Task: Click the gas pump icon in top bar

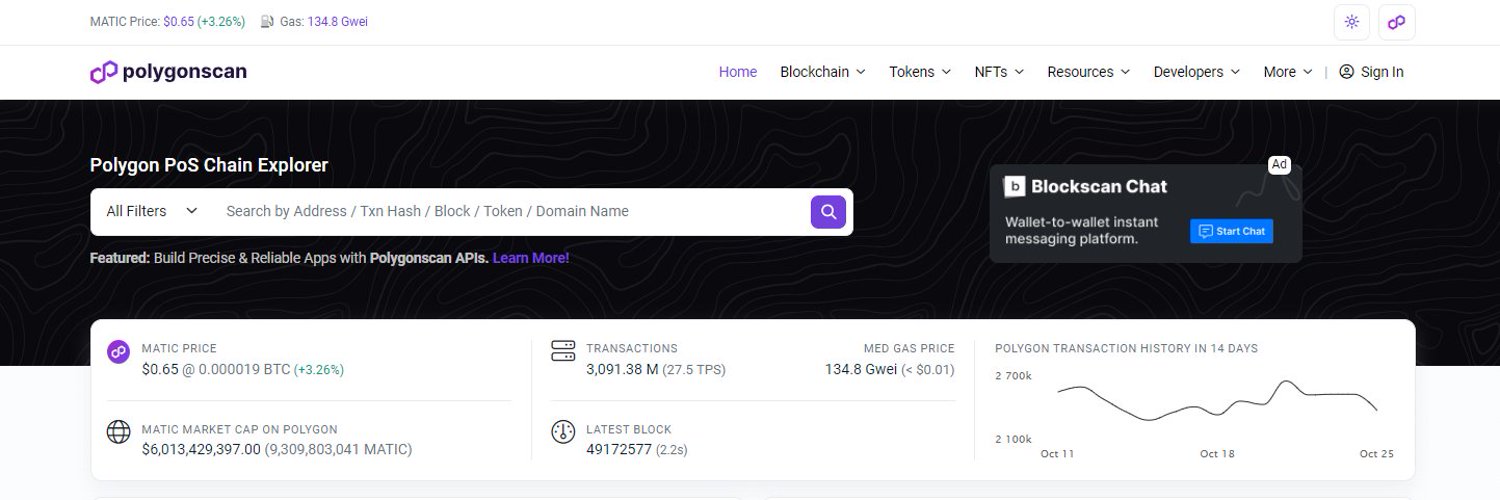Action: click(x=267, y=21)
